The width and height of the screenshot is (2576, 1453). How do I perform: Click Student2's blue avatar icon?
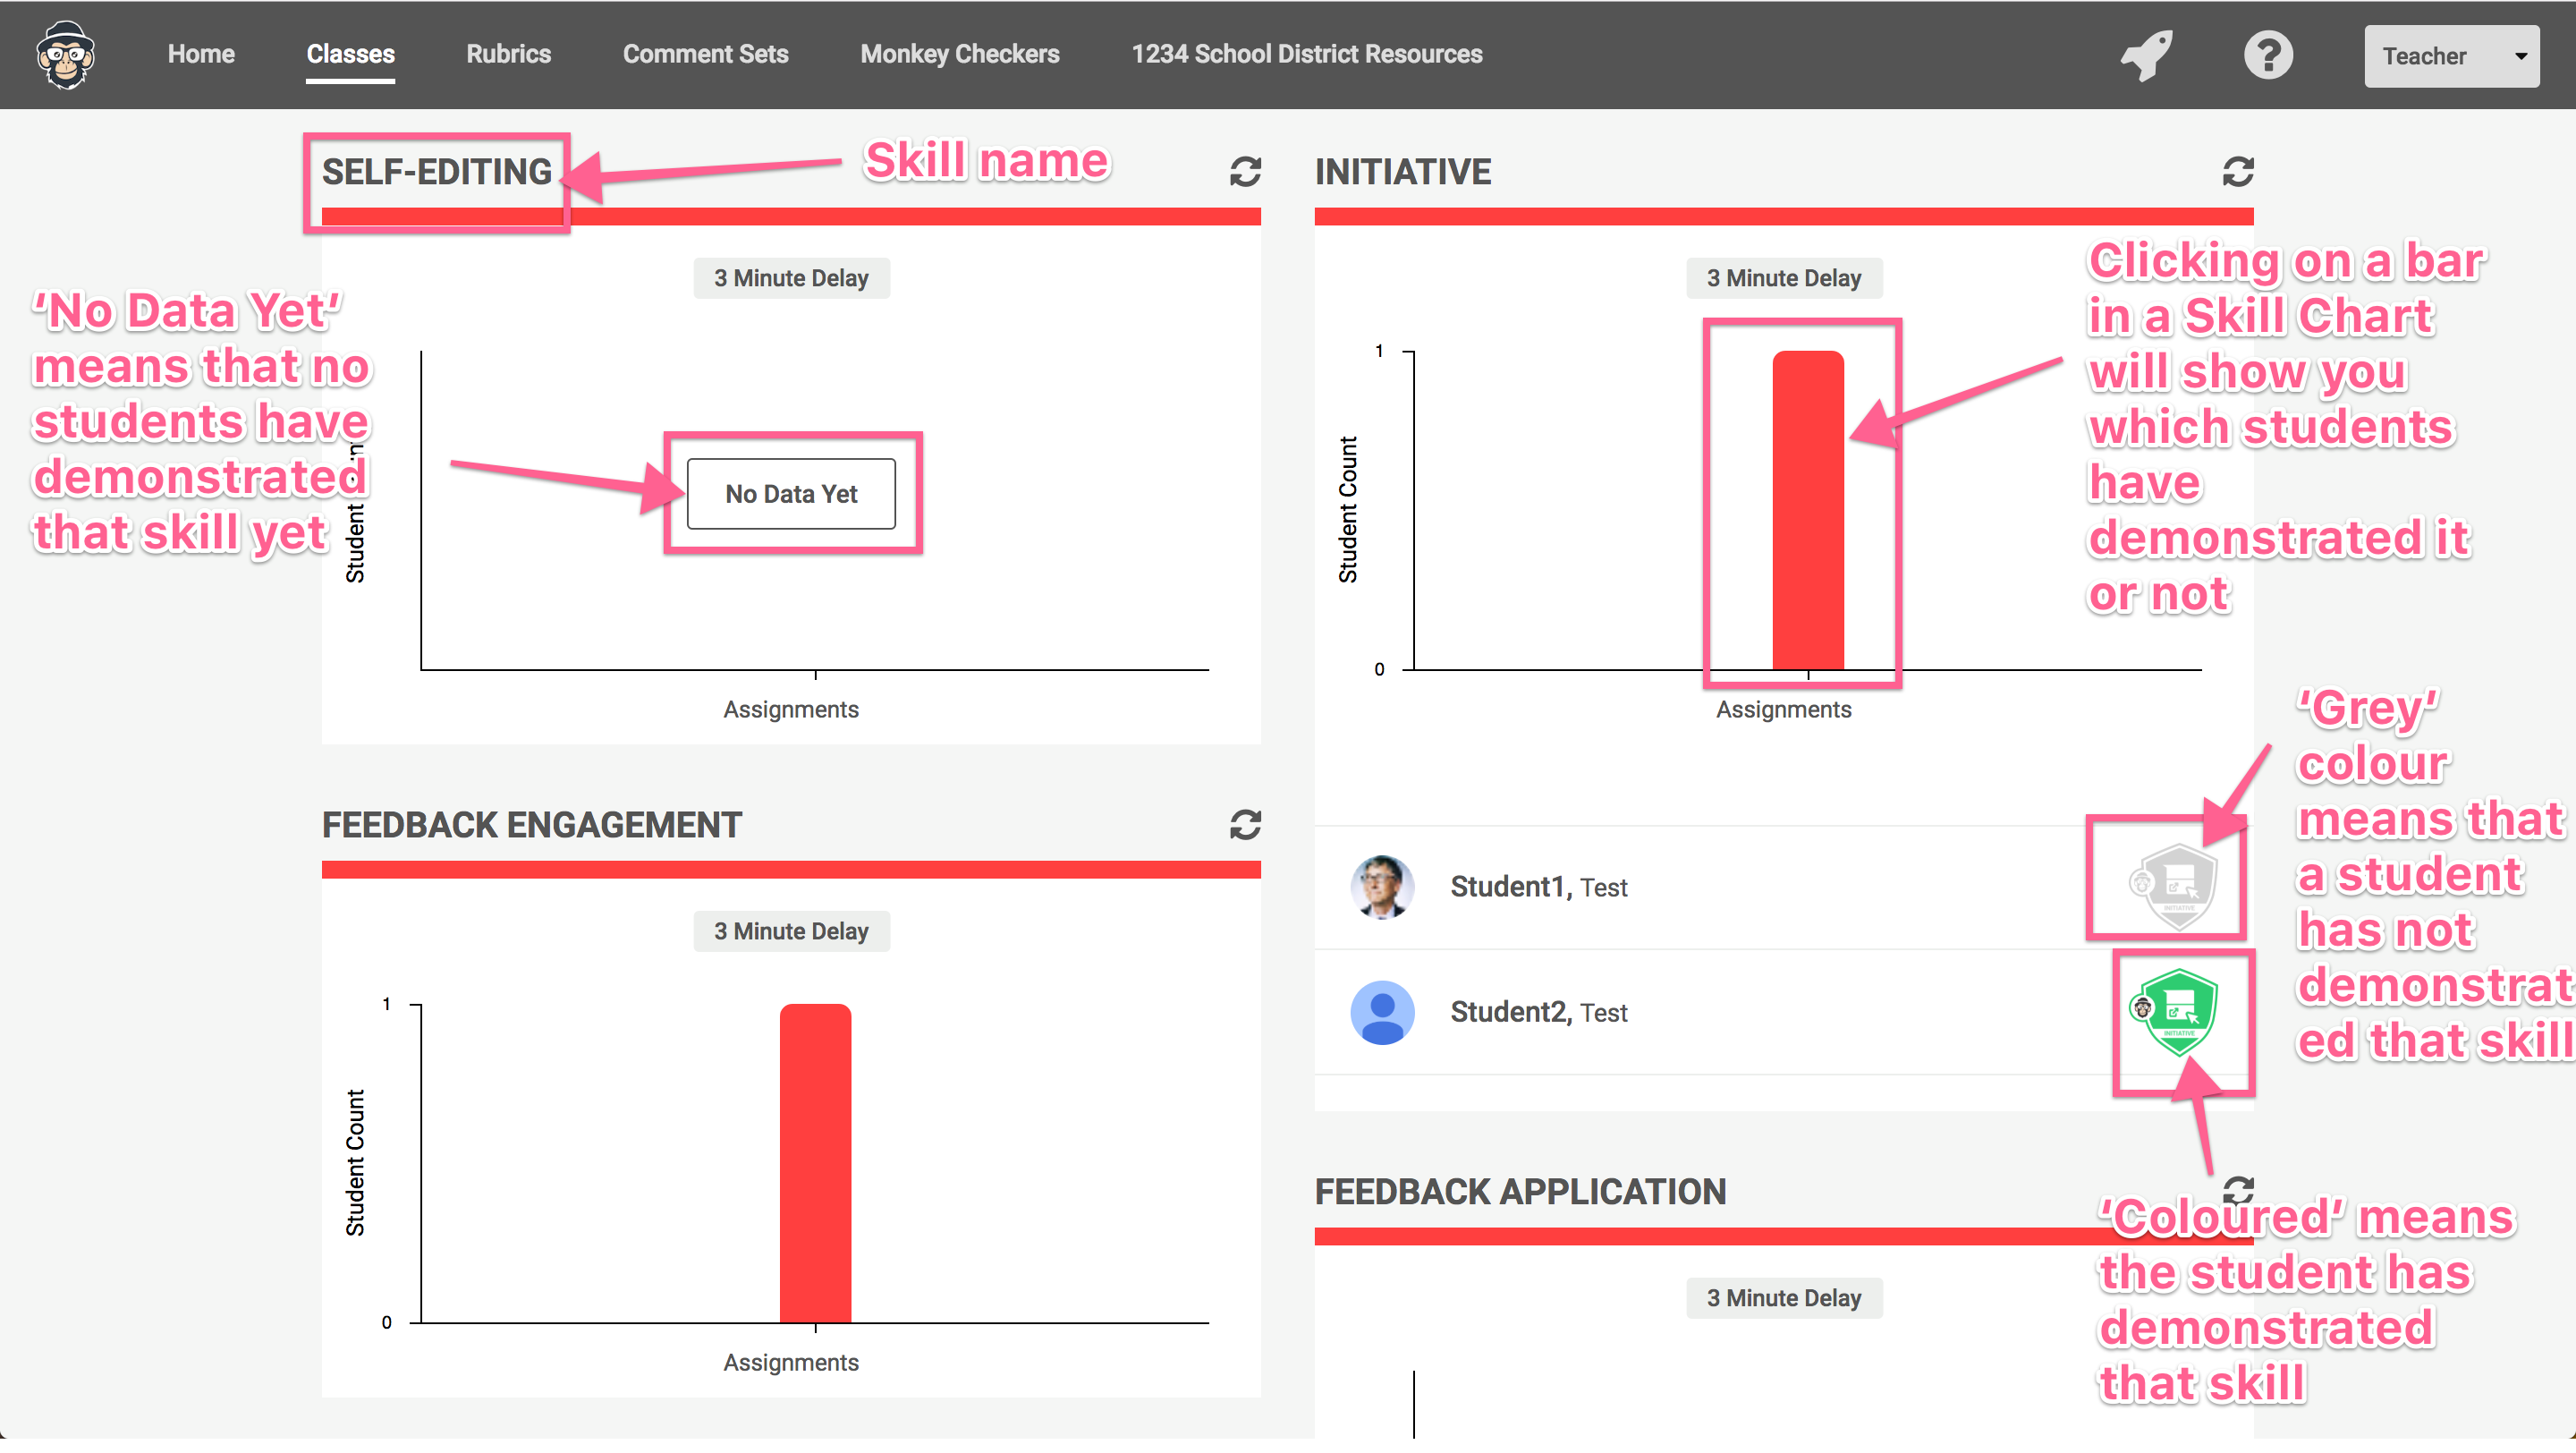point(1382,1012)
